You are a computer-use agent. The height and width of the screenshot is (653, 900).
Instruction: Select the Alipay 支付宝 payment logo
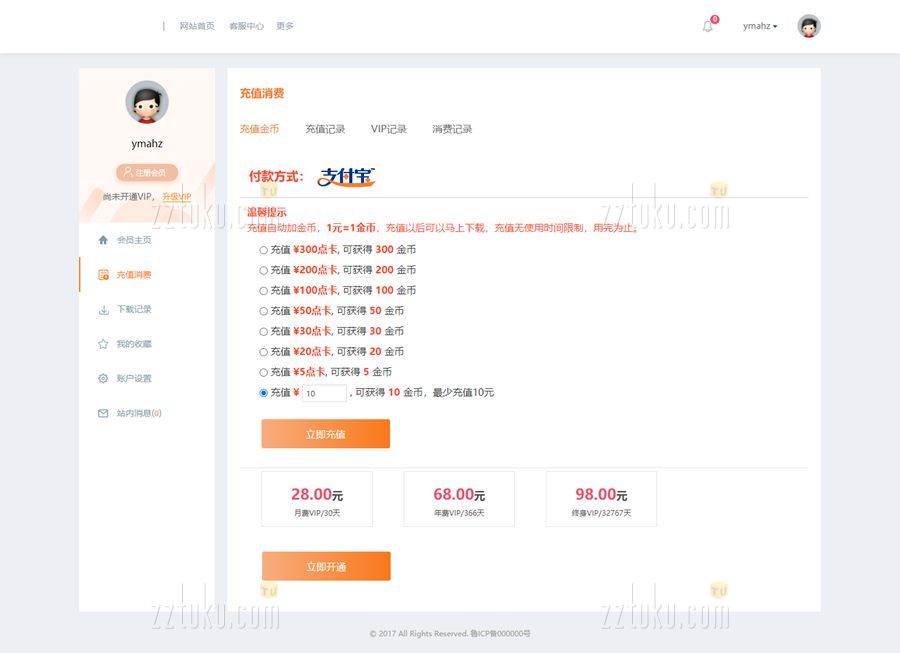click(x=346, y=177)
